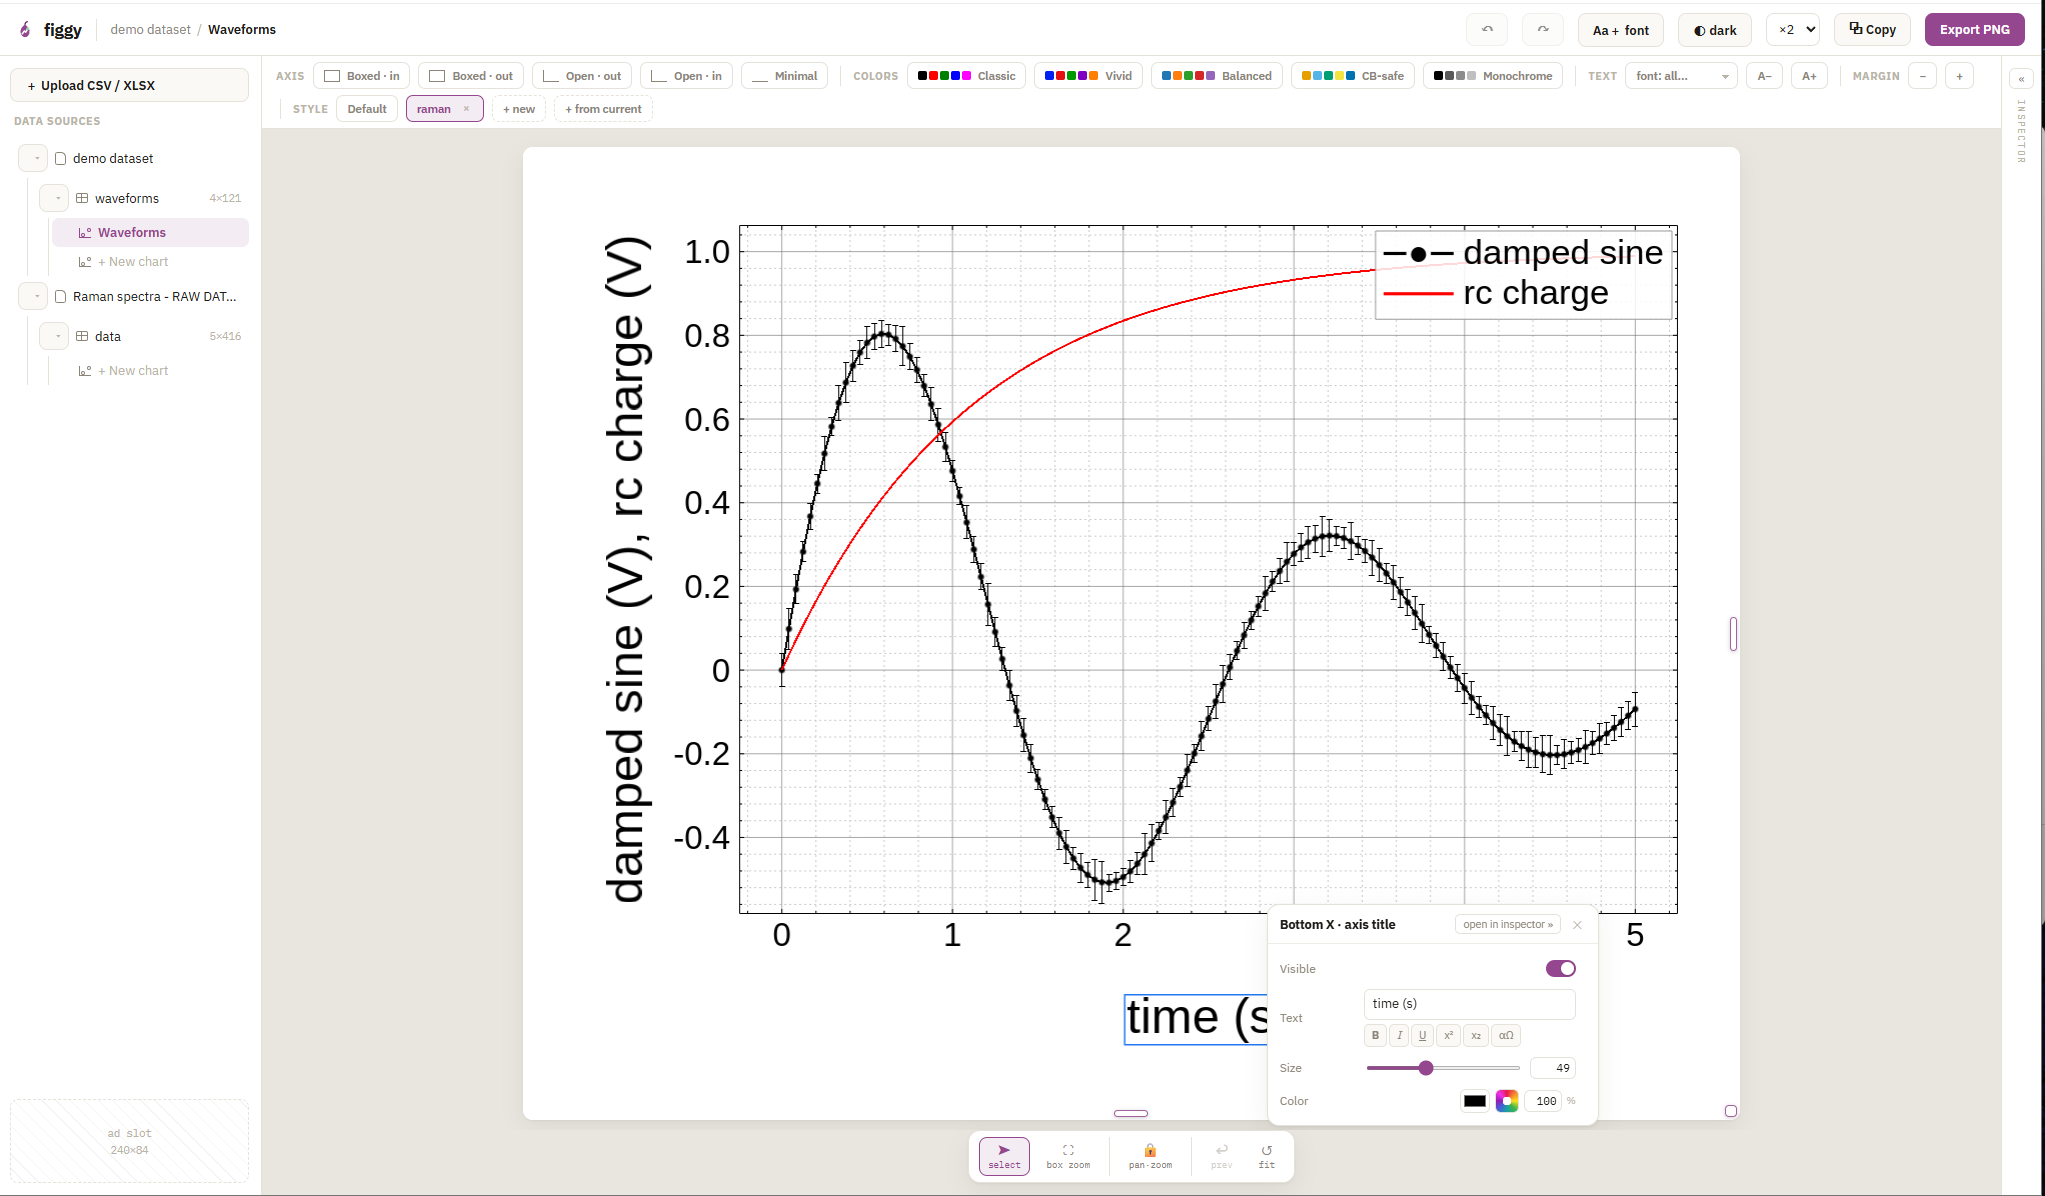Expand the inspector panel chevron

click(x=2021, y=79)
